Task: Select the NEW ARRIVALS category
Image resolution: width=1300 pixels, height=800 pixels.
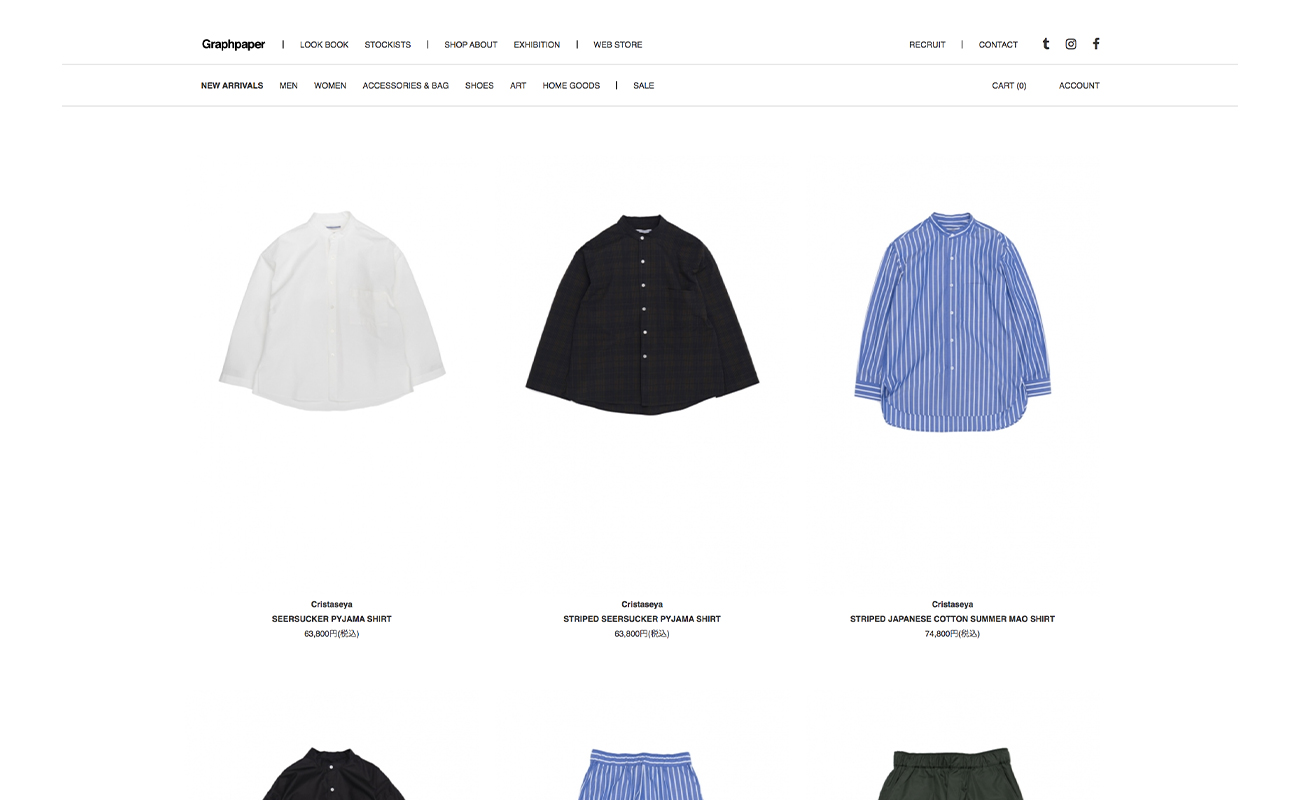Action: pyautogui.click(x=232, y=86)
